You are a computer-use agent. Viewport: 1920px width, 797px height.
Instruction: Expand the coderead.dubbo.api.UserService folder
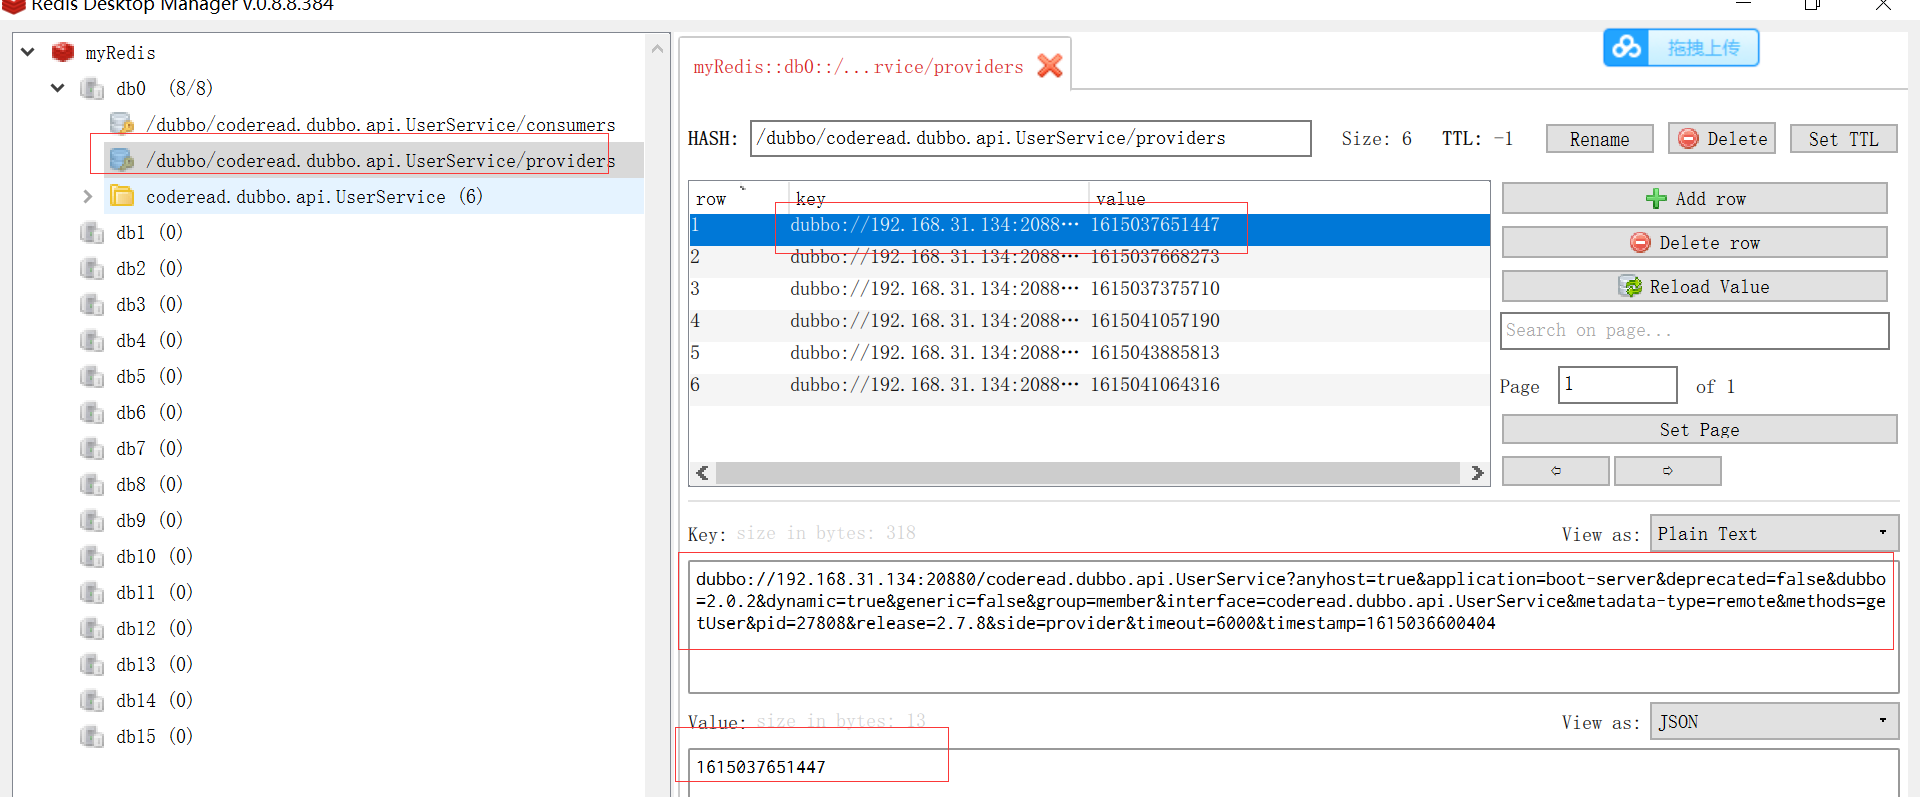(x=88, y=196)
